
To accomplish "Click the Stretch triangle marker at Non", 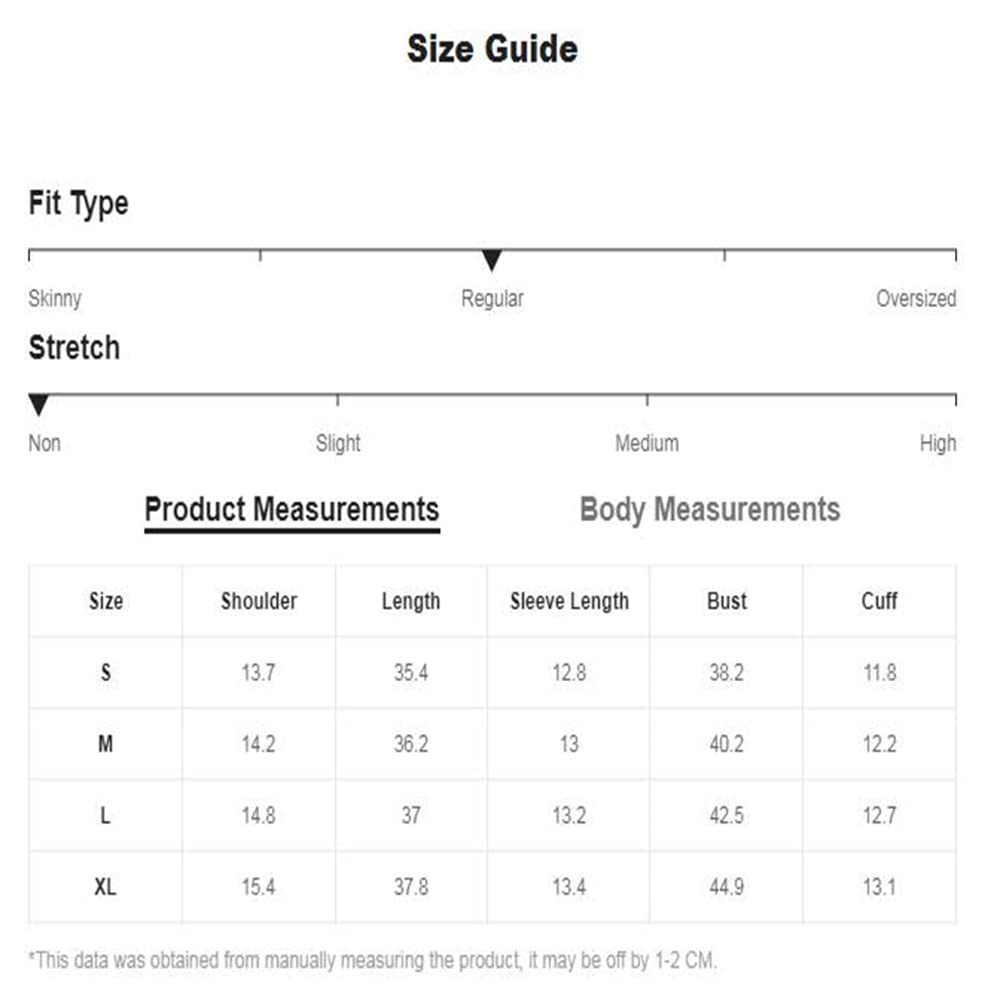I will (39, 405).
